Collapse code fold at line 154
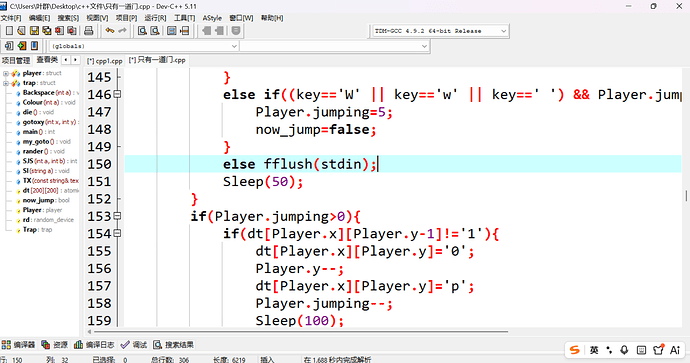690x363 pixels. coord(117,233)
